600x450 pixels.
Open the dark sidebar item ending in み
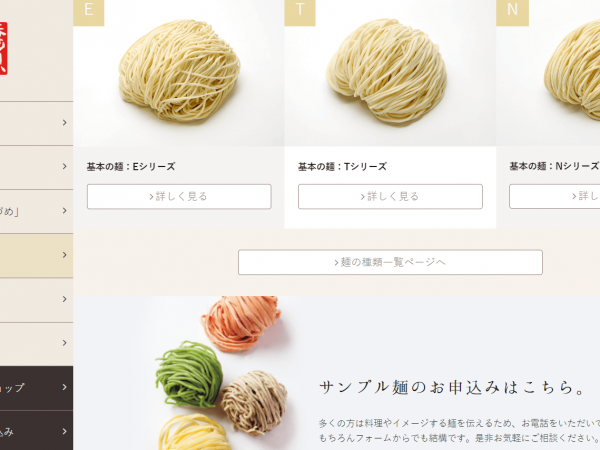point(36,431)
